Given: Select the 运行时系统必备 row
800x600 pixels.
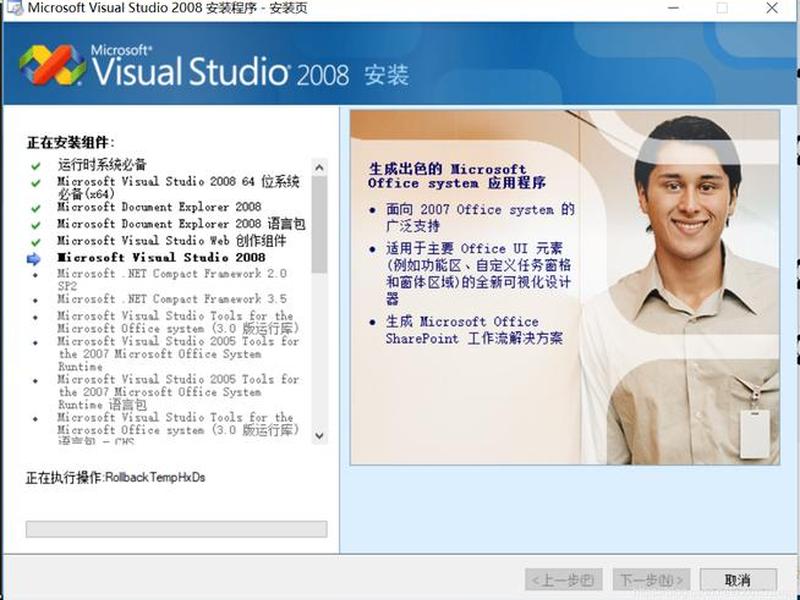Looking at the screenshot, I should click(102, 164).
